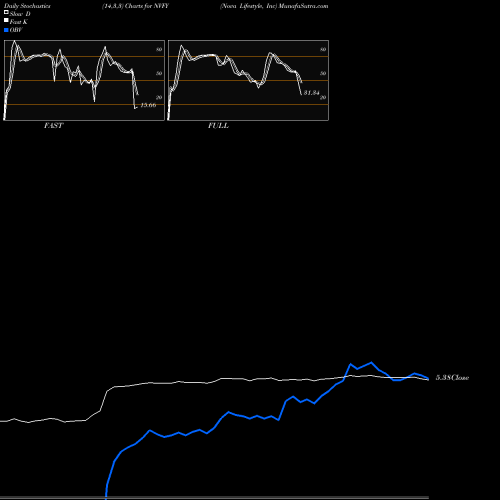Click the Slow D legend swatch
Image resolution: width=500 pixels, height=500 pixels.
[x=6, y=13]
